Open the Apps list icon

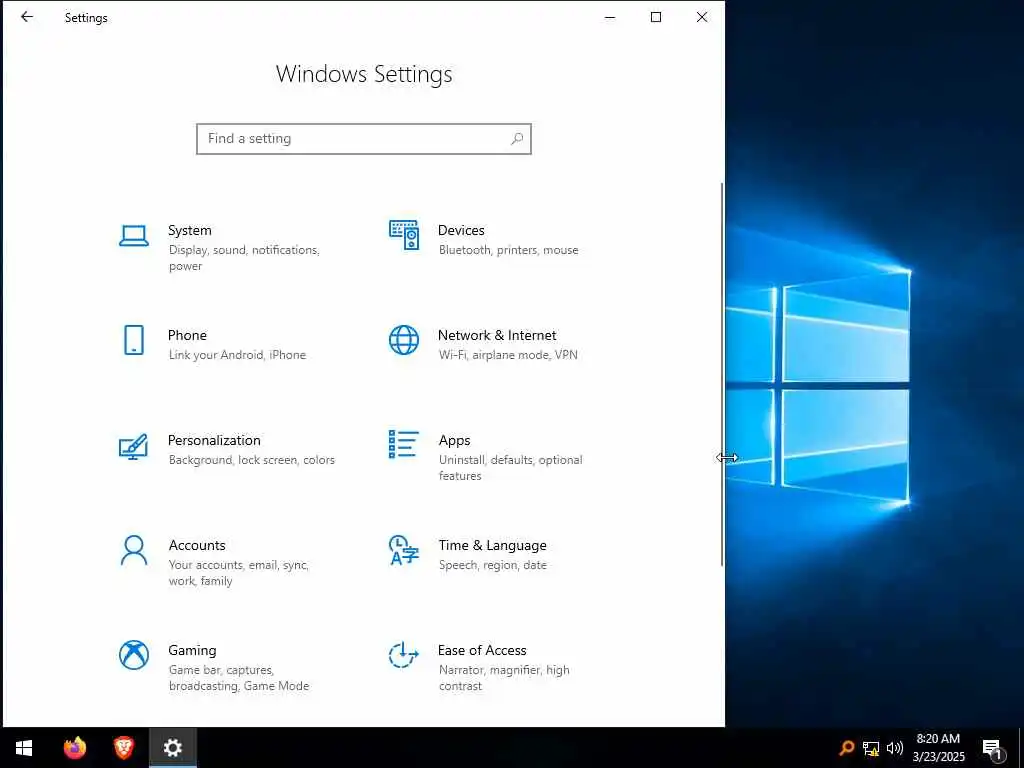pos(404,444)
